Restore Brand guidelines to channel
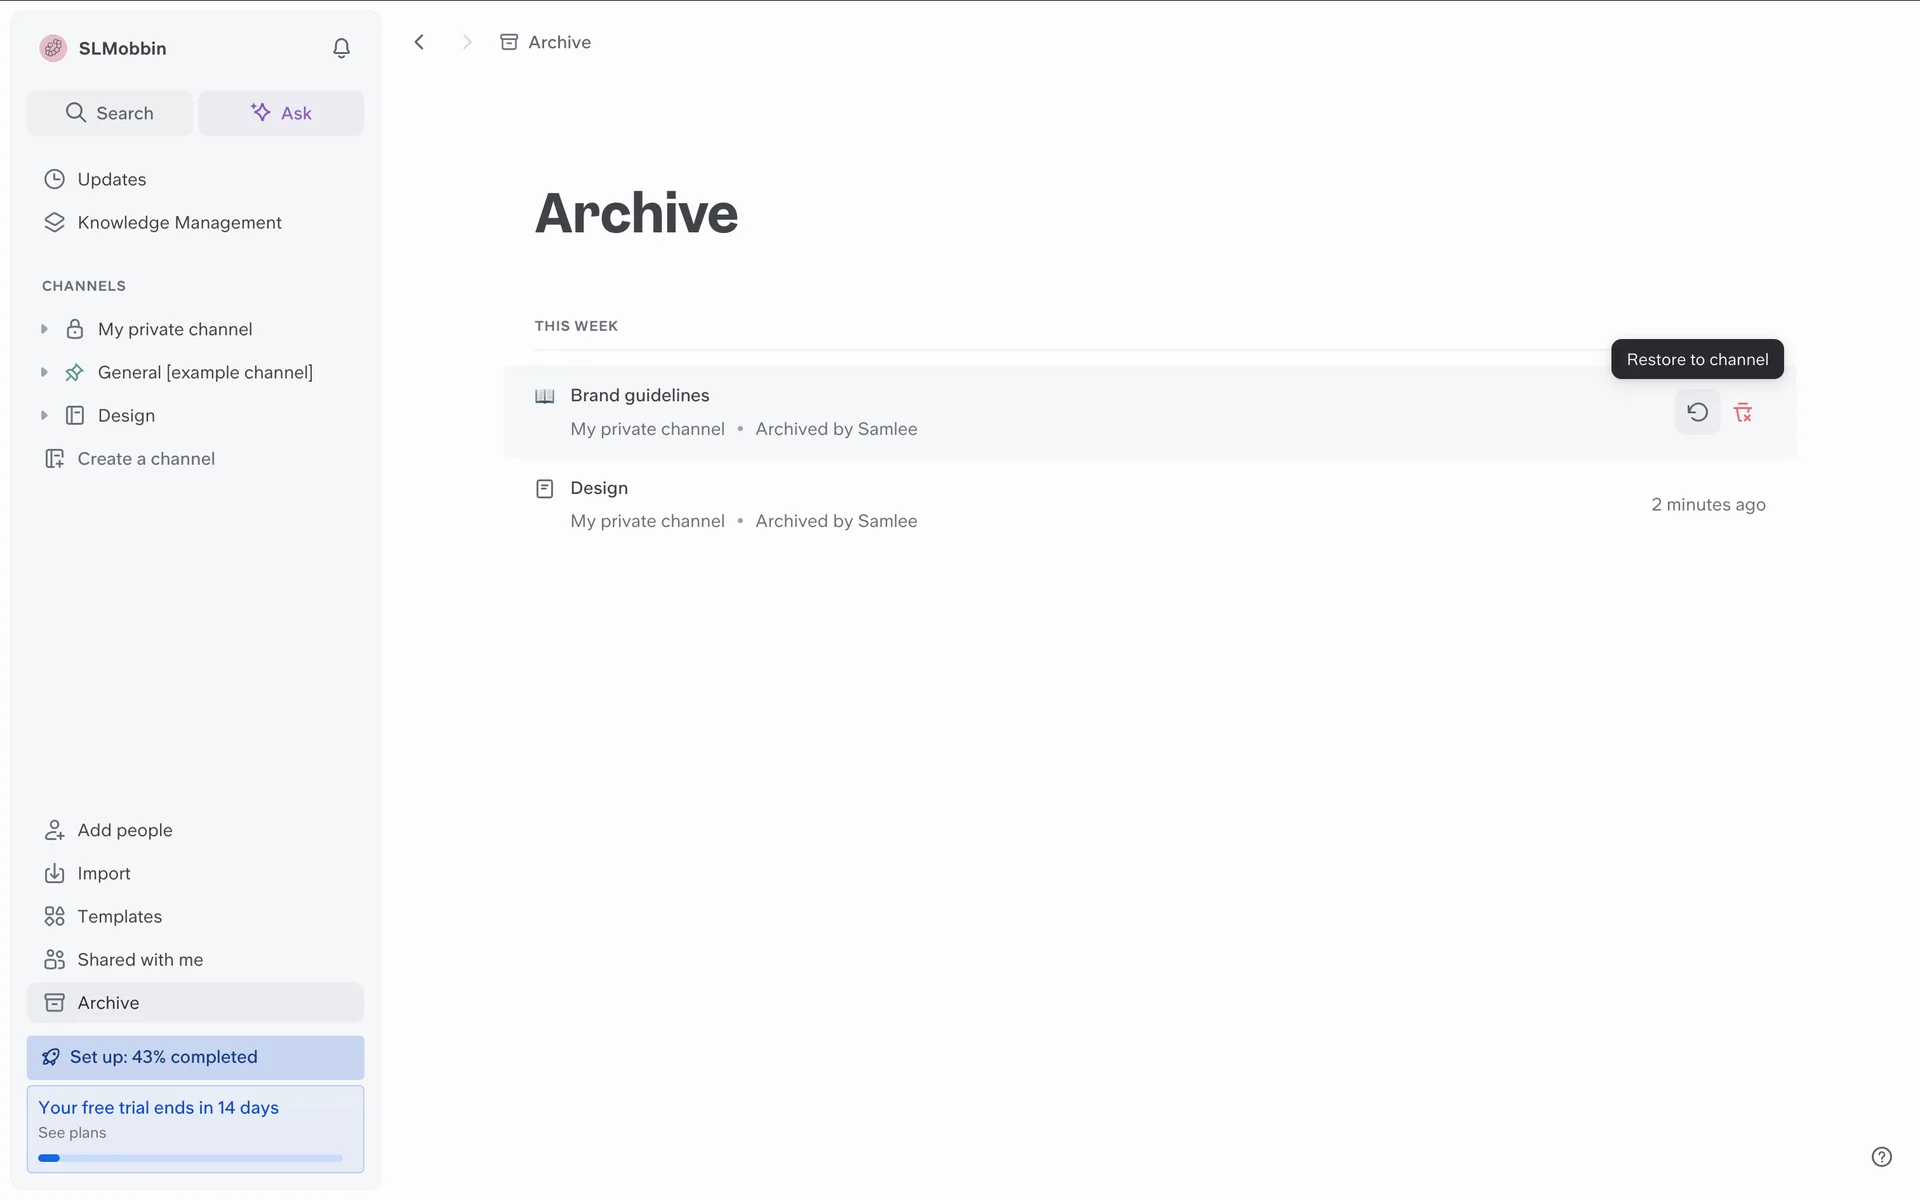Screen dimensions: 1920x1200 (1697, 412)
